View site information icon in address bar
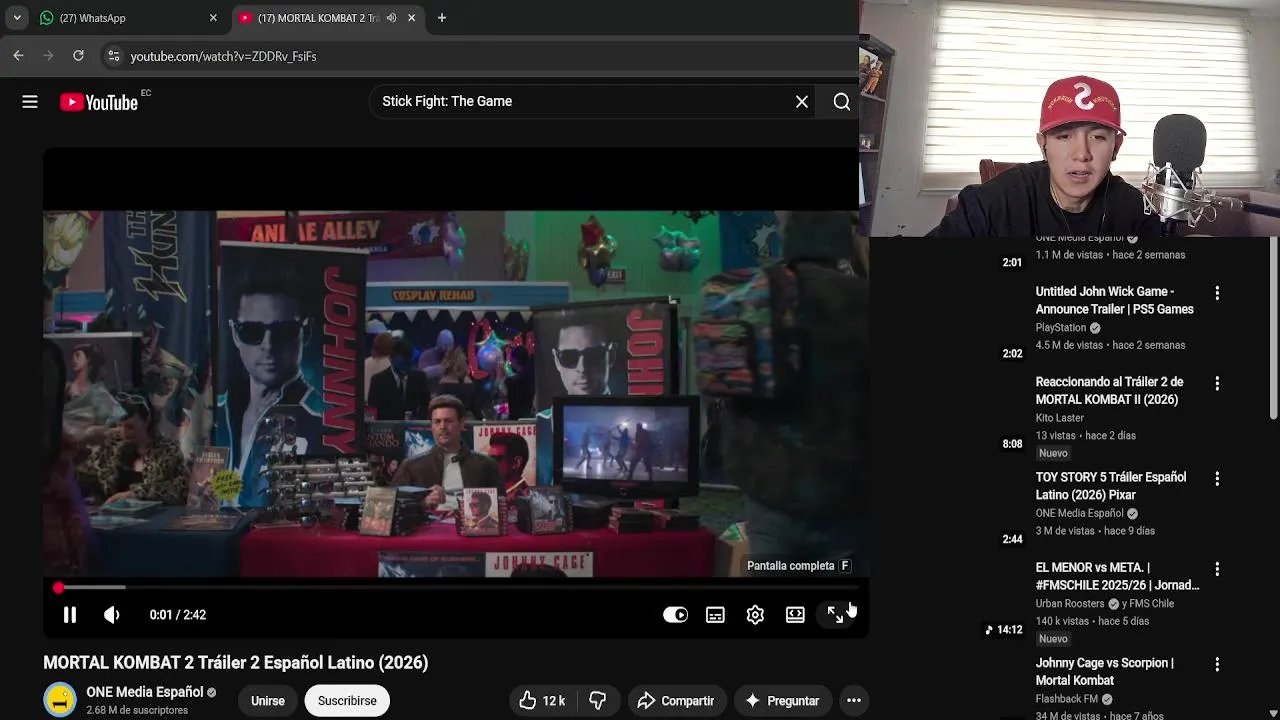The image size is (1280, 720). pyautogui.click(x=113, y=56)
